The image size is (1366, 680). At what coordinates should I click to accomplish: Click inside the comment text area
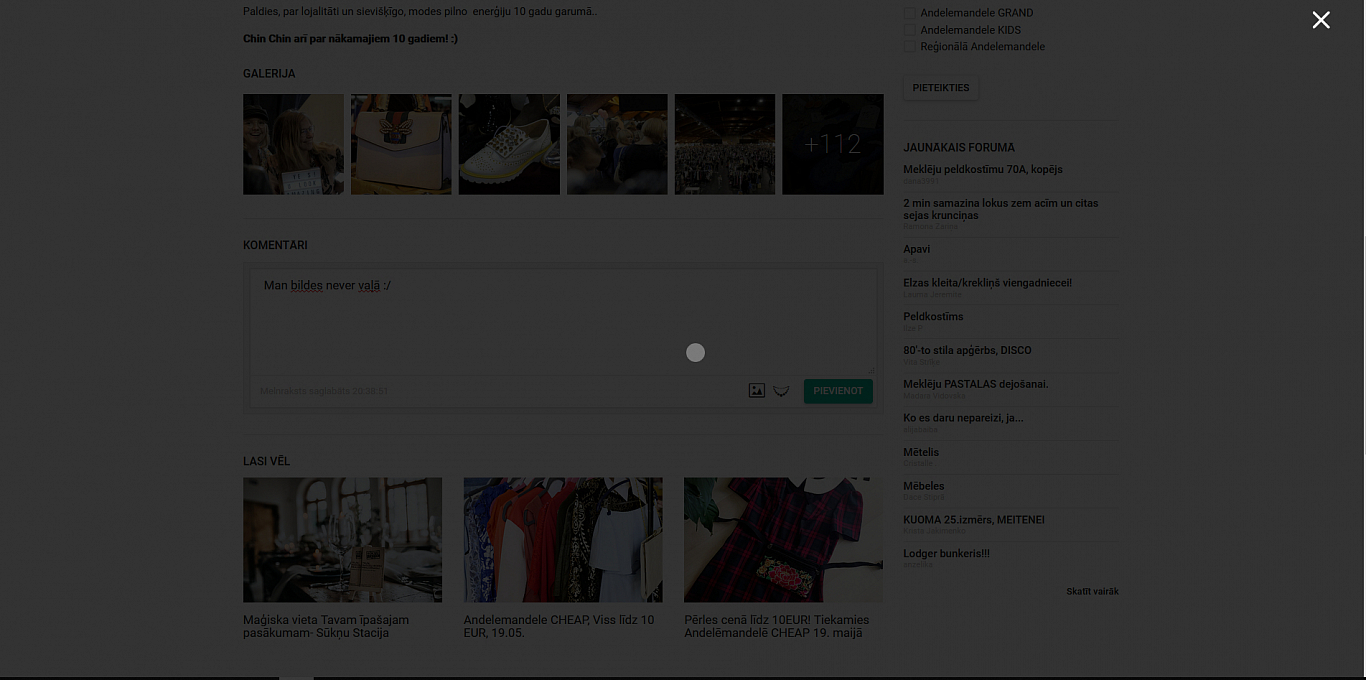pos(562,320)
